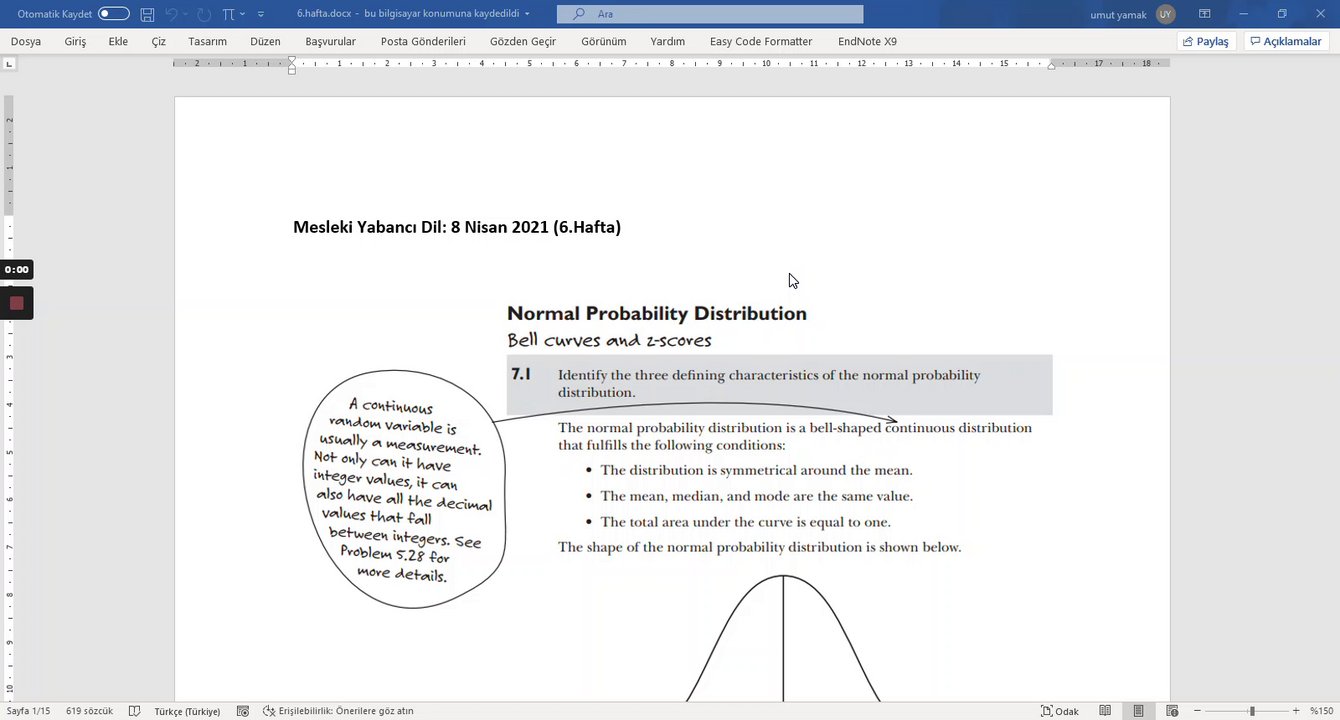Click the handwritten continuous random variable callout

point(405,491)
